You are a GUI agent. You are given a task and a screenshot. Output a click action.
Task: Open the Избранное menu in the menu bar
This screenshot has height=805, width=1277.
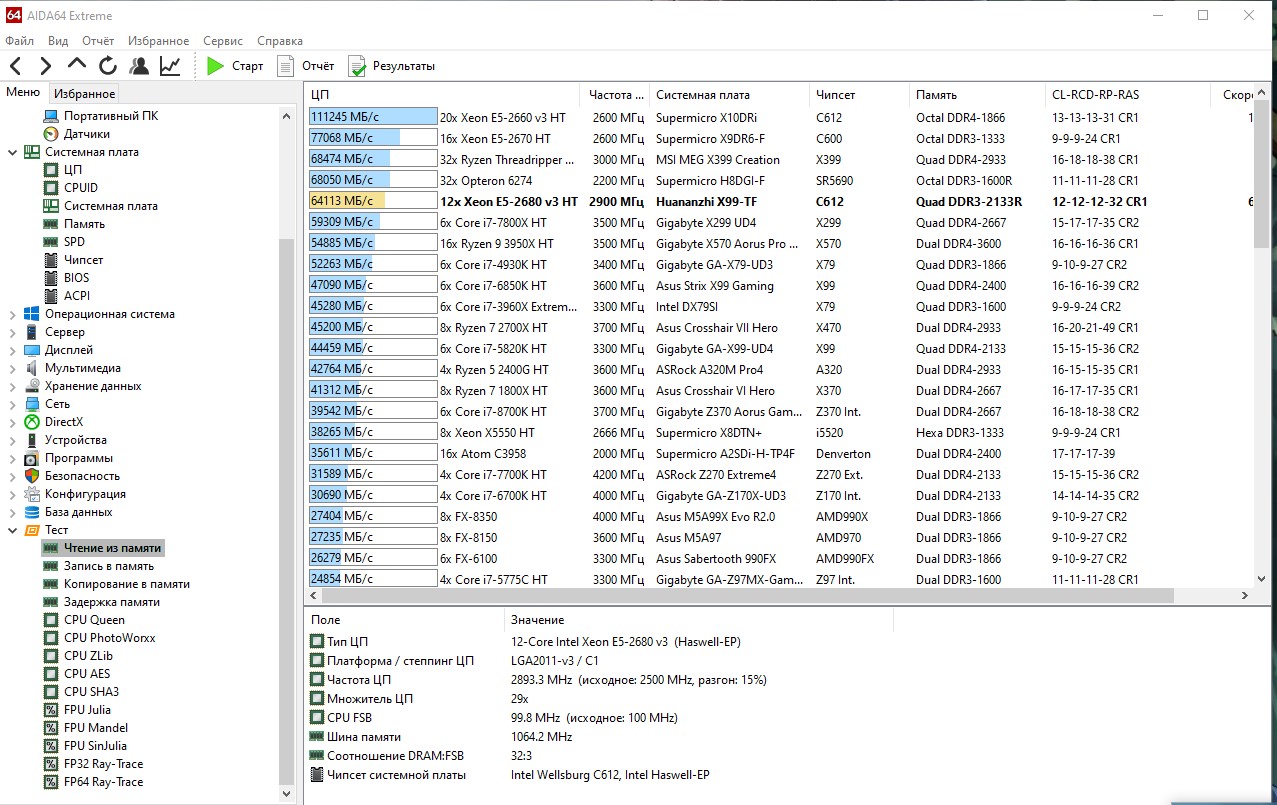click(x=158, y=41)
